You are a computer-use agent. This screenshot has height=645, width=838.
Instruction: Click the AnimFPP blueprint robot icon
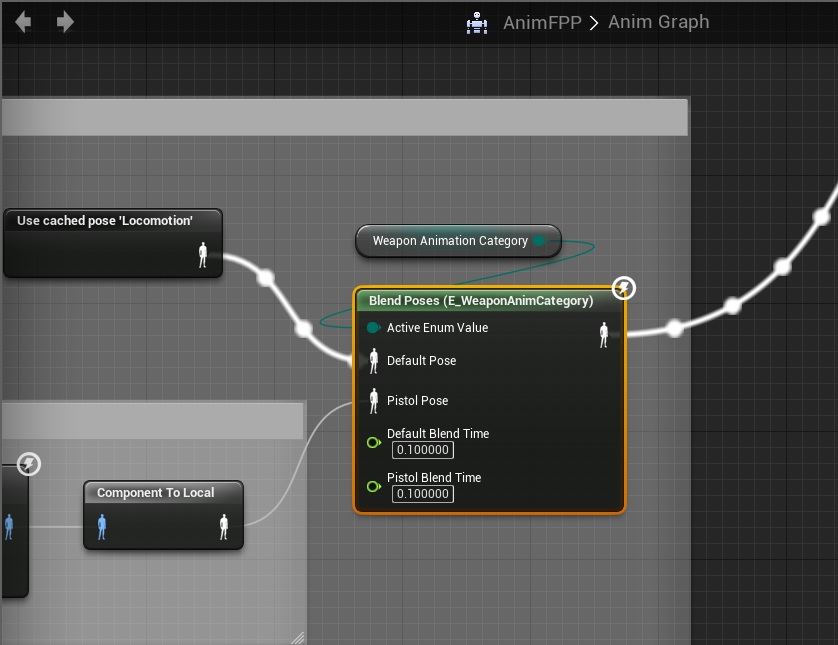pyautogui.click(x=477, y=23)
